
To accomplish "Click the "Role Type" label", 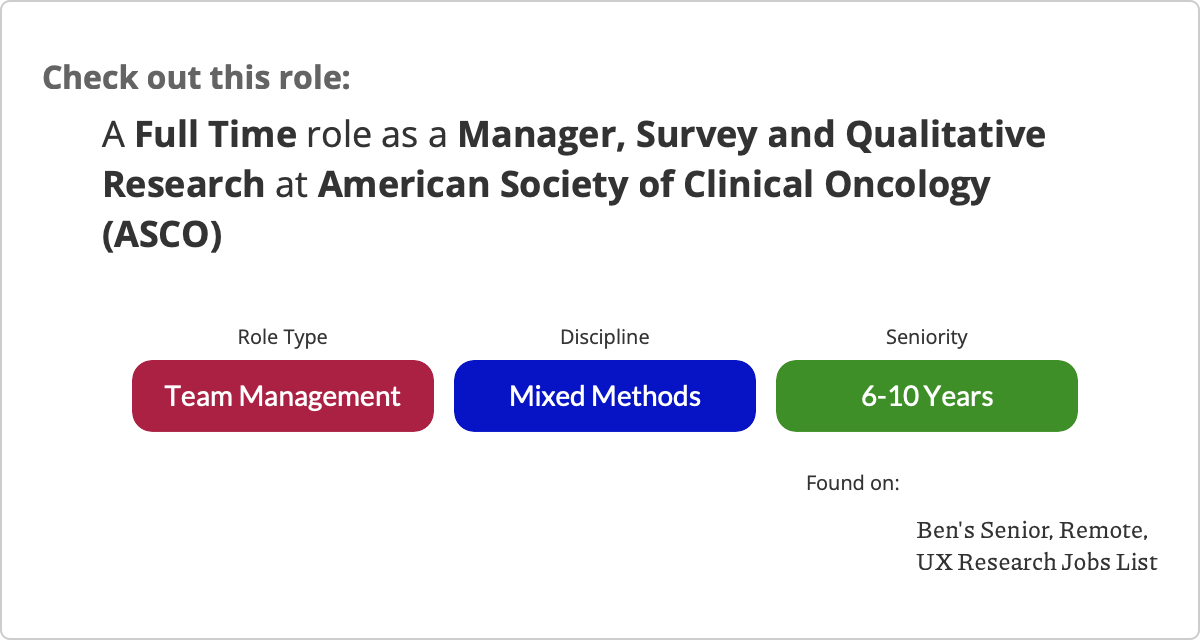I will pos(282,337).
